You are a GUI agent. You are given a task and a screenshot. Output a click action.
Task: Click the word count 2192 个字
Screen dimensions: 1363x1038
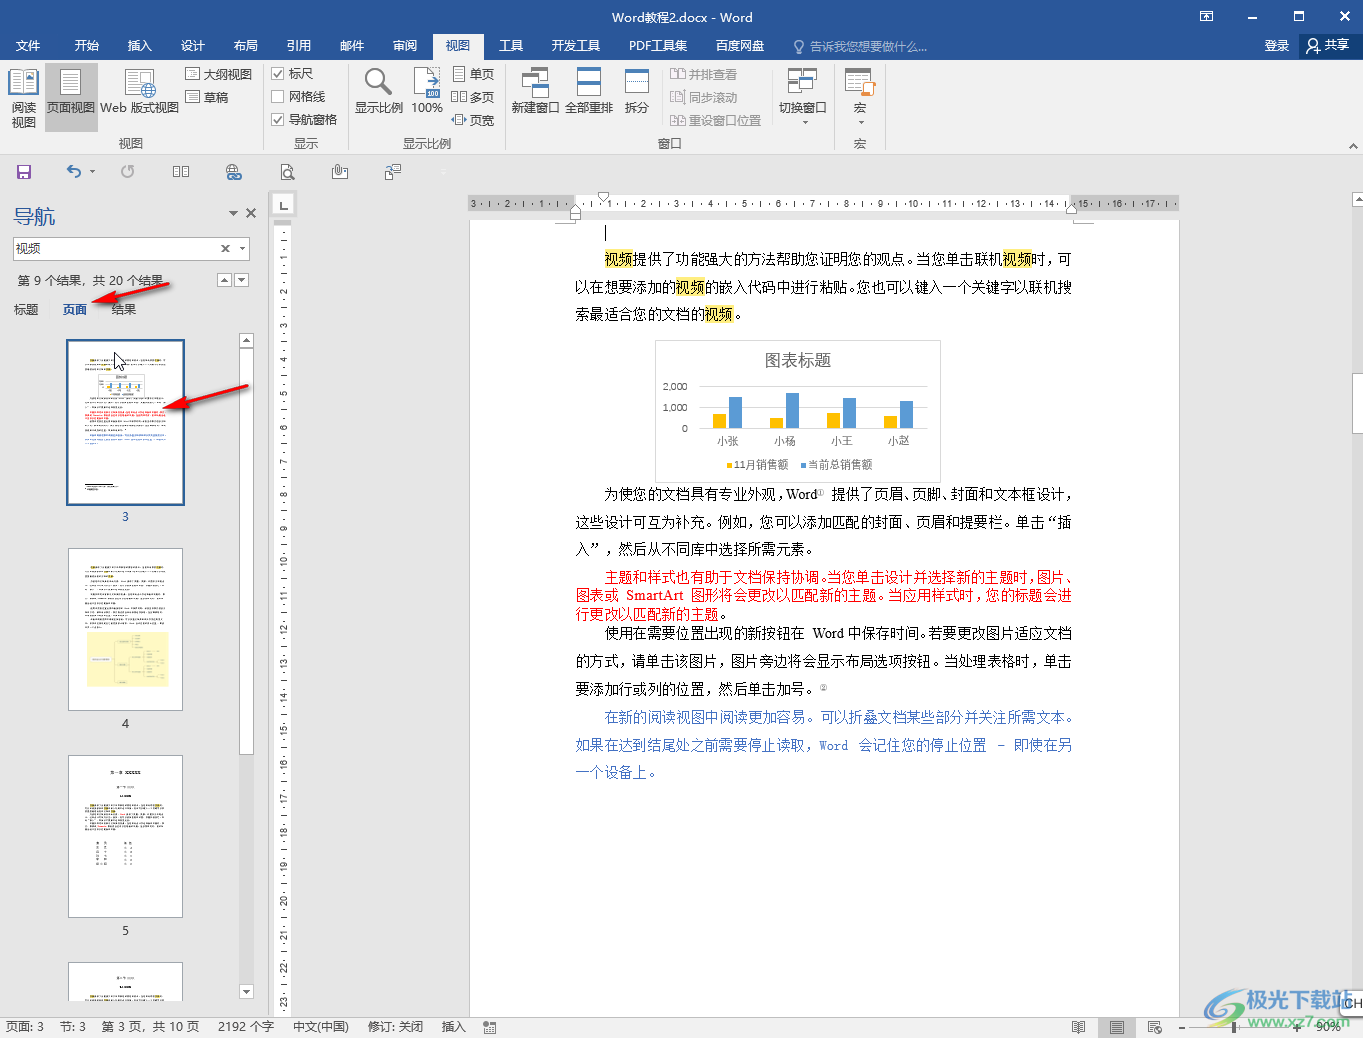(x=246, y=1027)
